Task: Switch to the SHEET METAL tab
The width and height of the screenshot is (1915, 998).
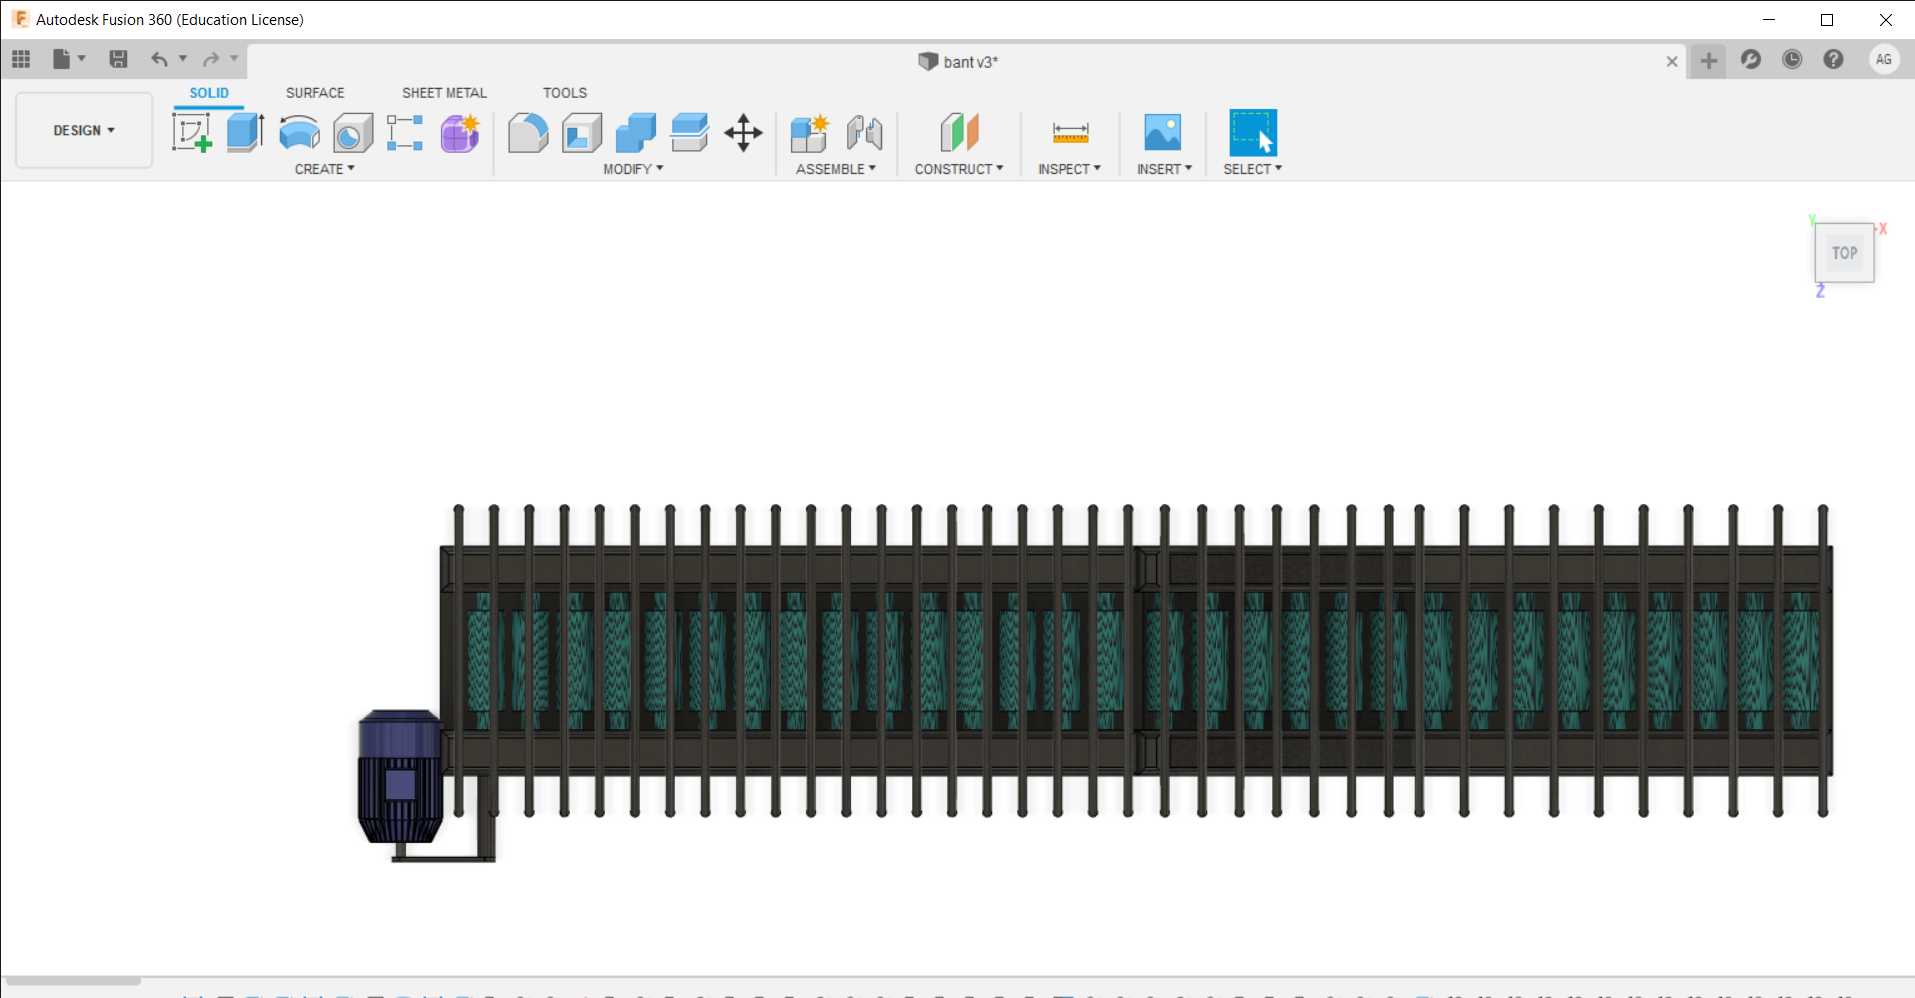Action: (444, 92)
